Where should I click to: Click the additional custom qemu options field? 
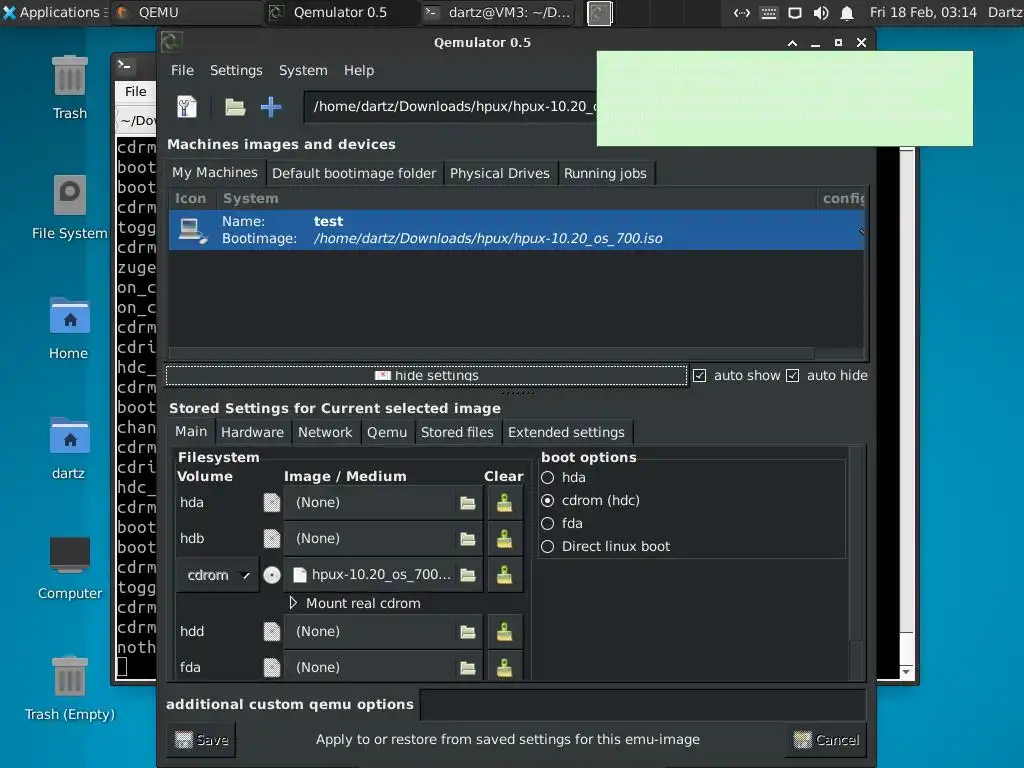coord(643,705)
